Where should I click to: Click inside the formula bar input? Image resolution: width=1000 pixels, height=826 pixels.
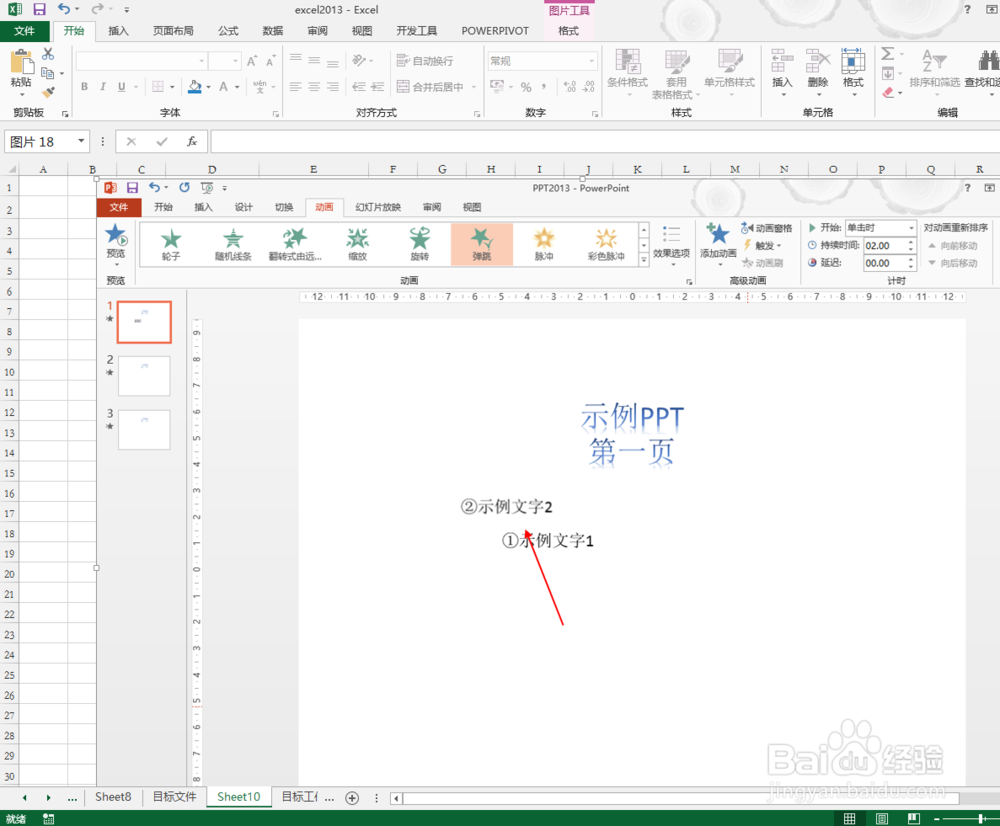point(605,142)
